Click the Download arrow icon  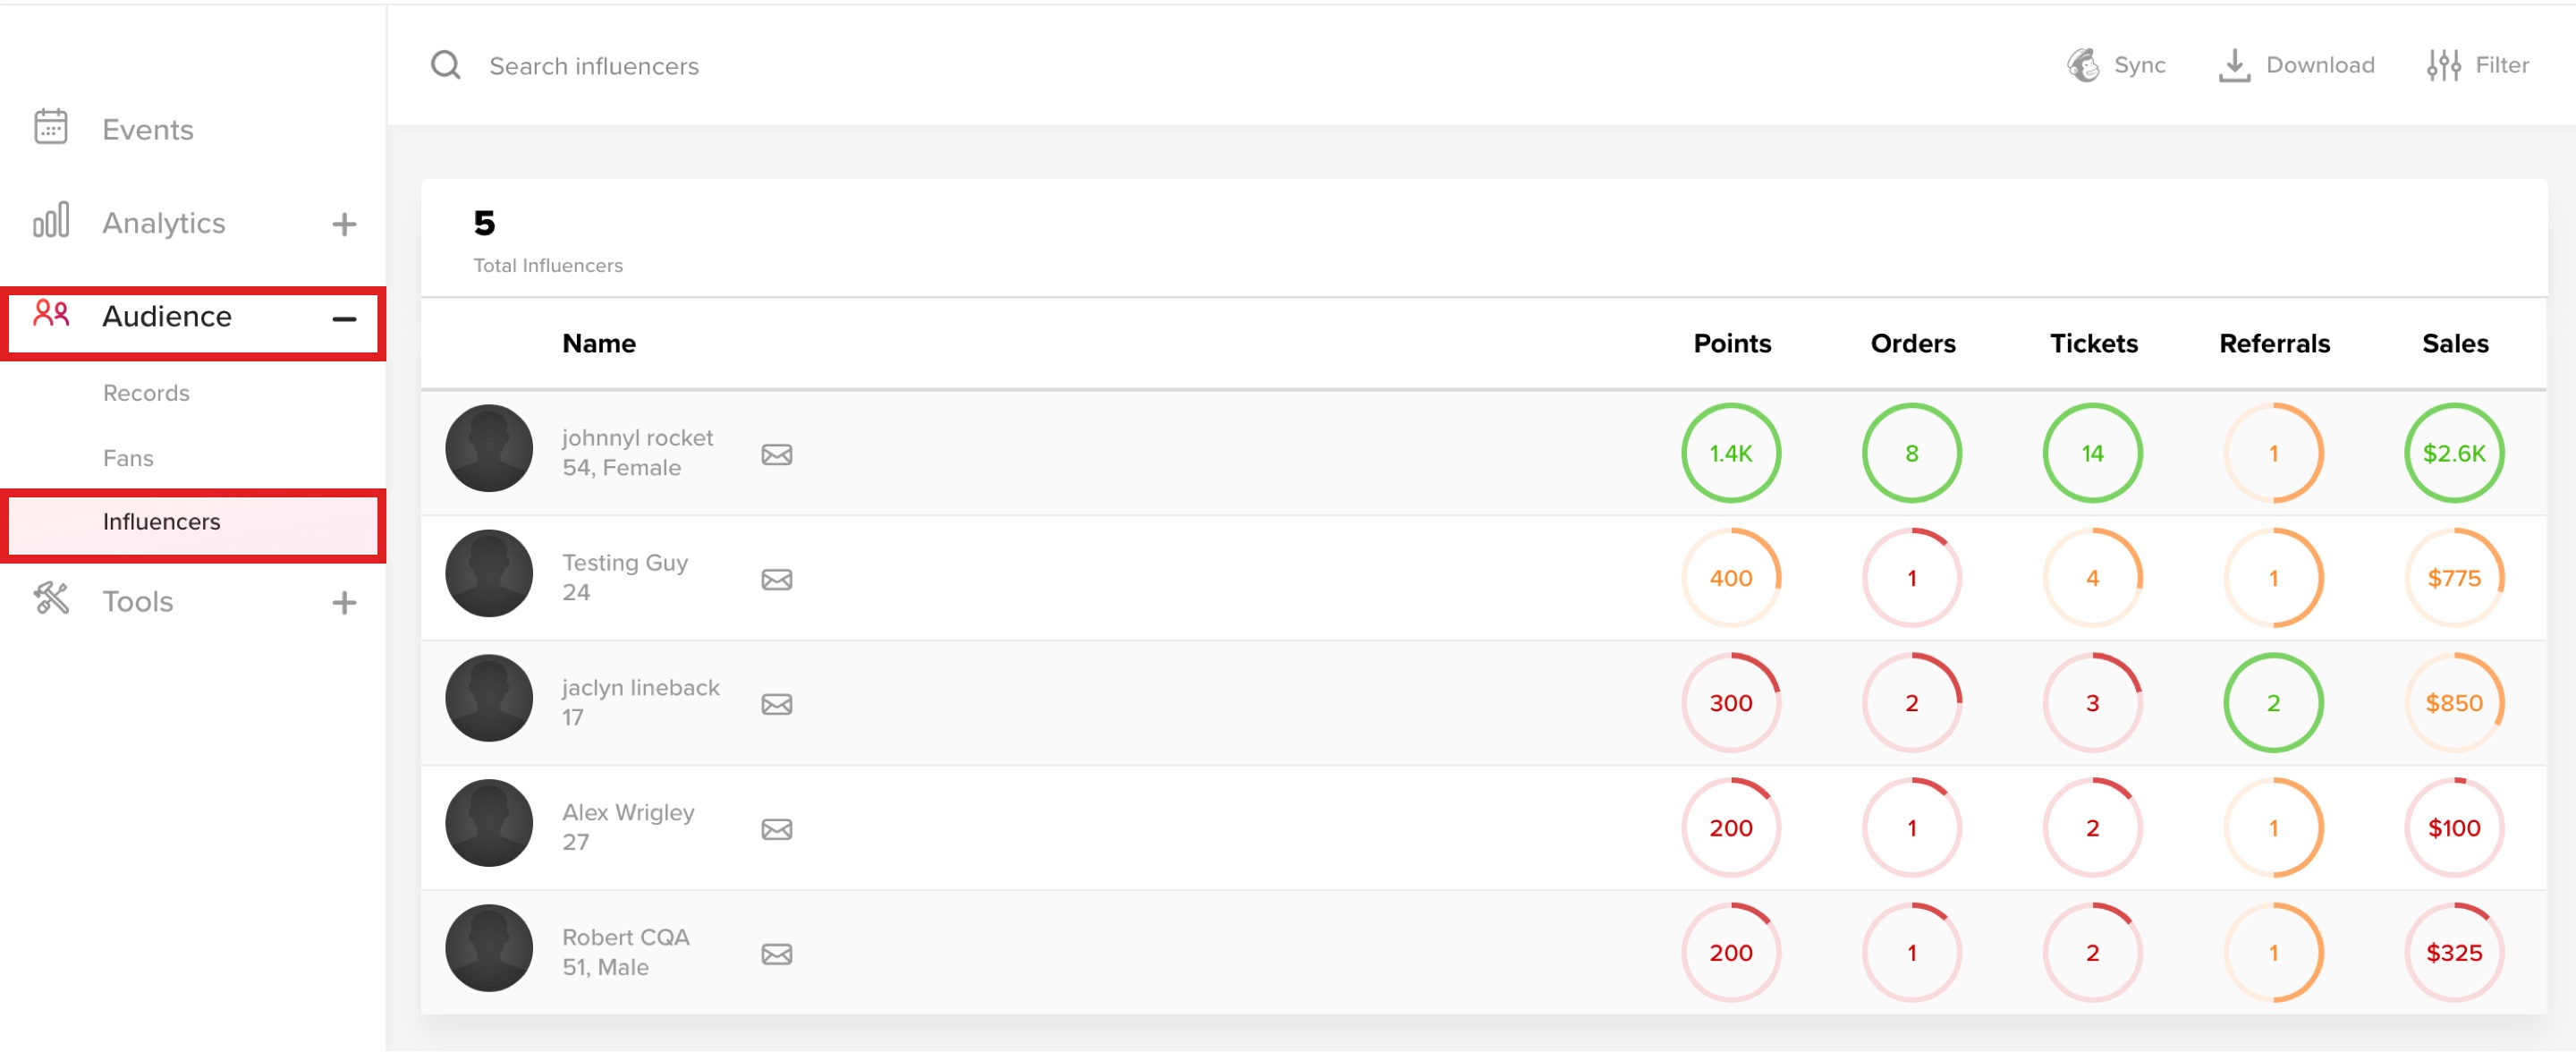2233,65
